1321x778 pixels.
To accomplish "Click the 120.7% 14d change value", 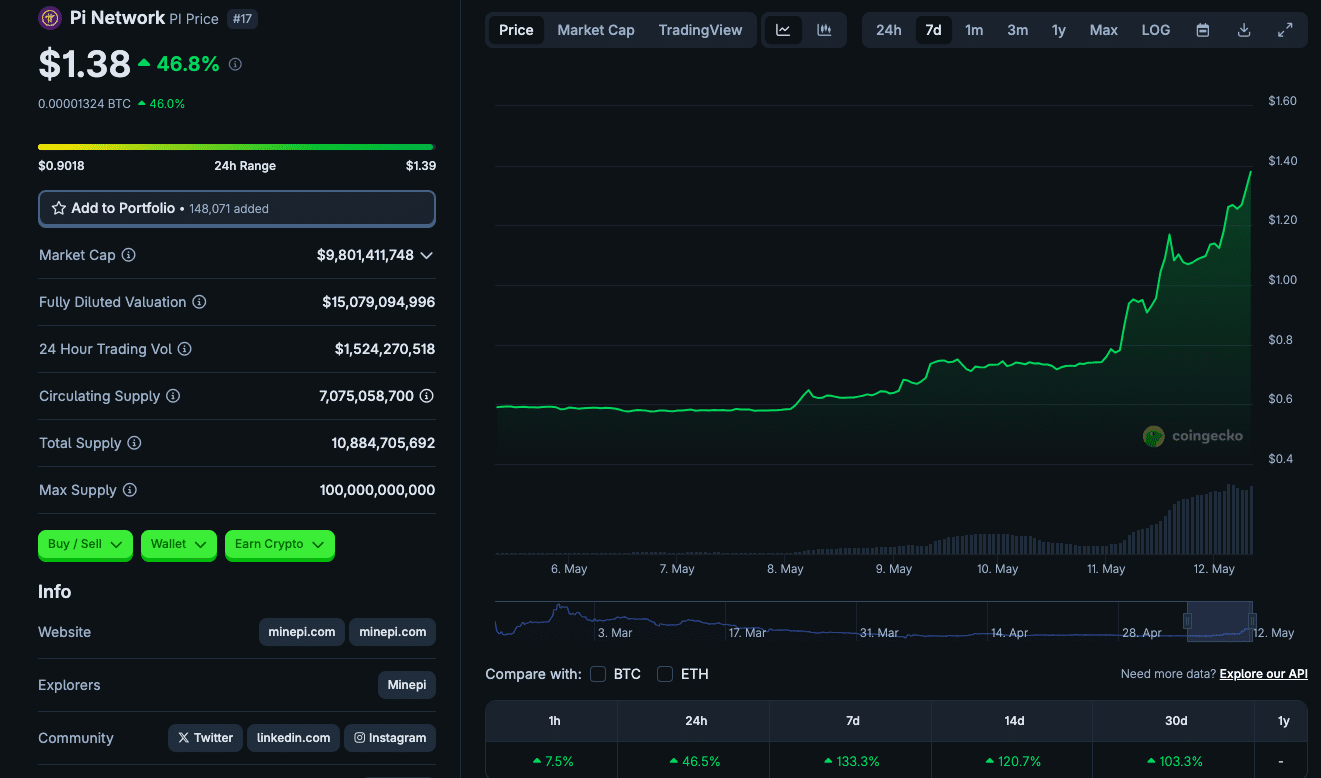I will (1013, 761).
